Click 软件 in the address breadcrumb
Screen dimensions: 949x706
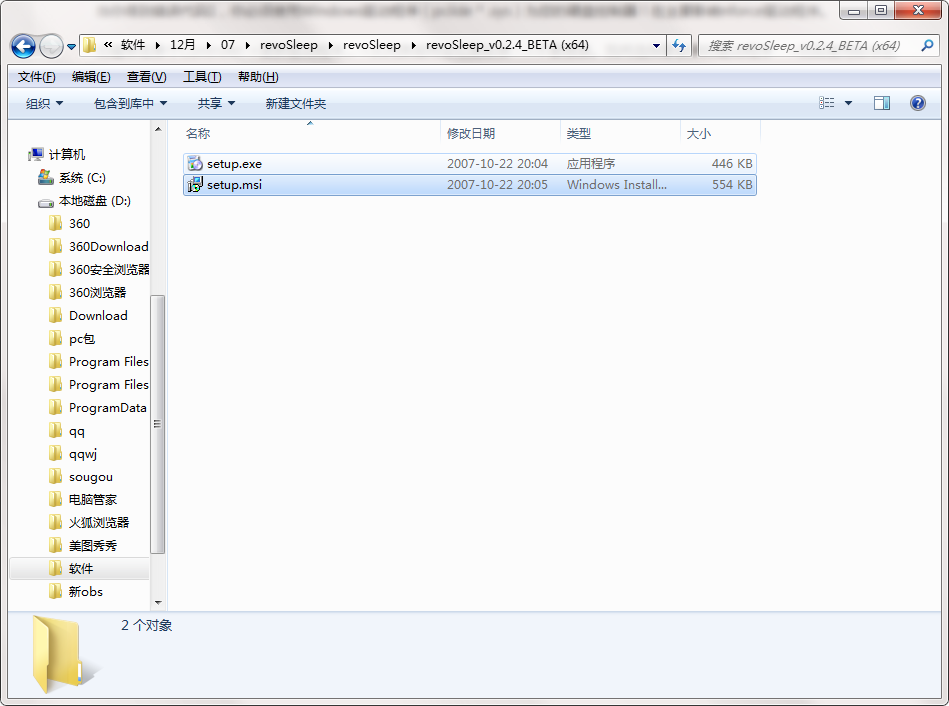tap(133, 45)
